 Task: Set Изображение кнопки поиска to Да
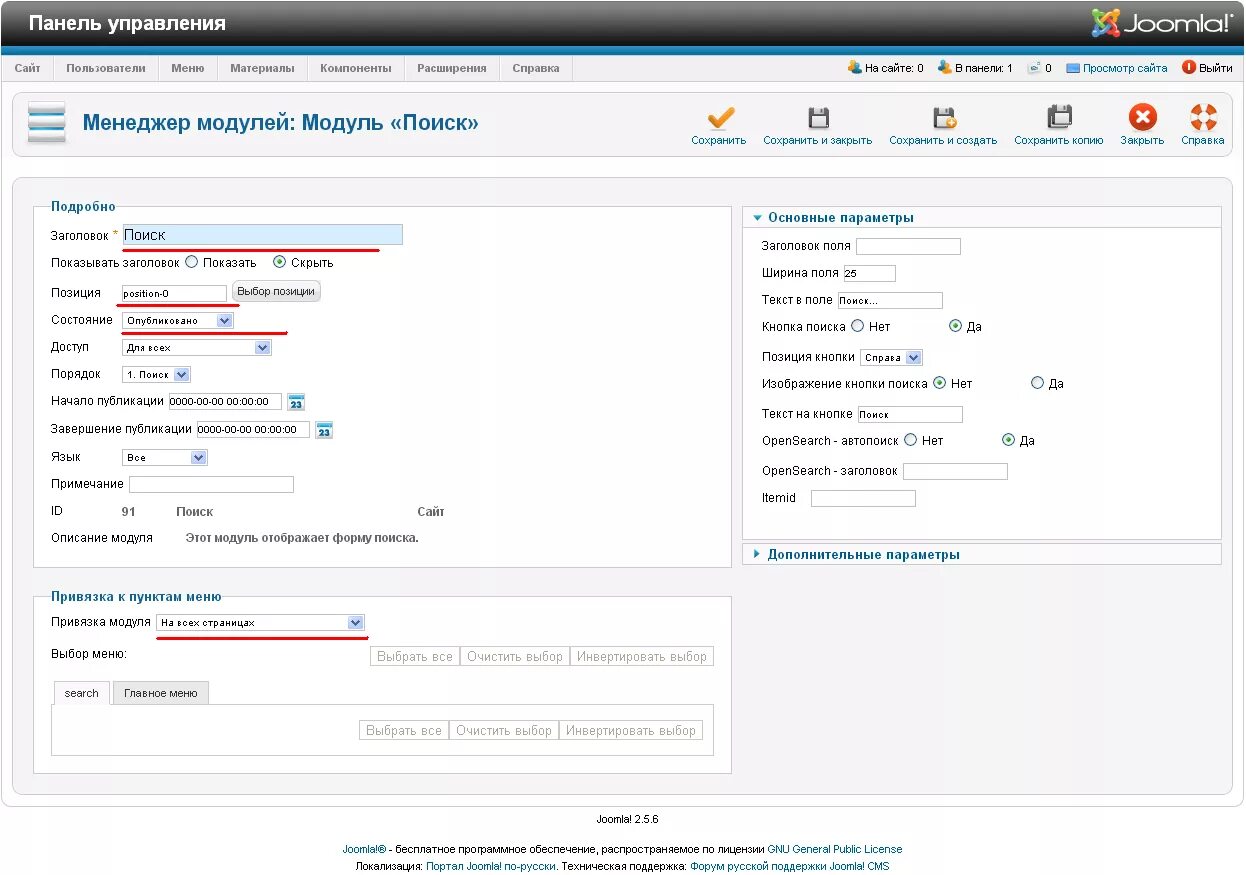coord(1037,383)
